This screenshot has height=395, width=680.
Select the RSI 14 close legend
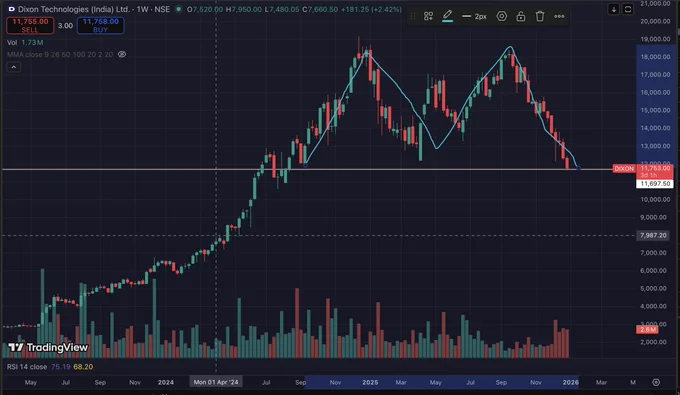tap(27, 367)
